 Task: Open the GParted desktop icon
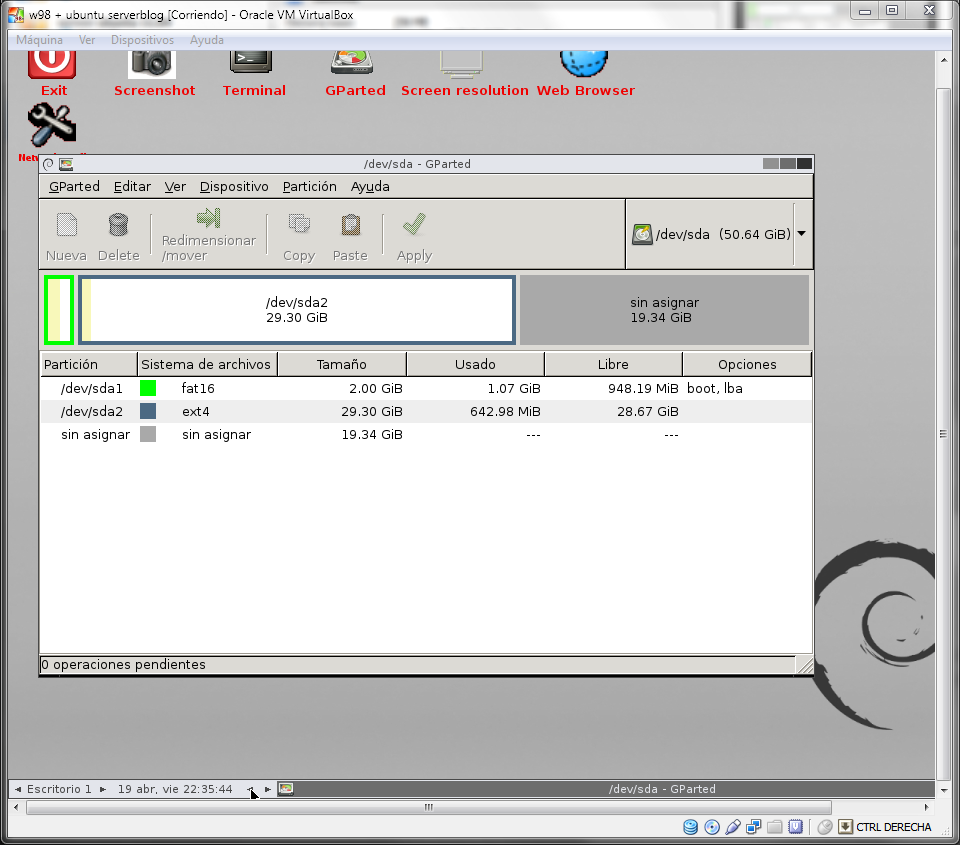coord(352,62)
